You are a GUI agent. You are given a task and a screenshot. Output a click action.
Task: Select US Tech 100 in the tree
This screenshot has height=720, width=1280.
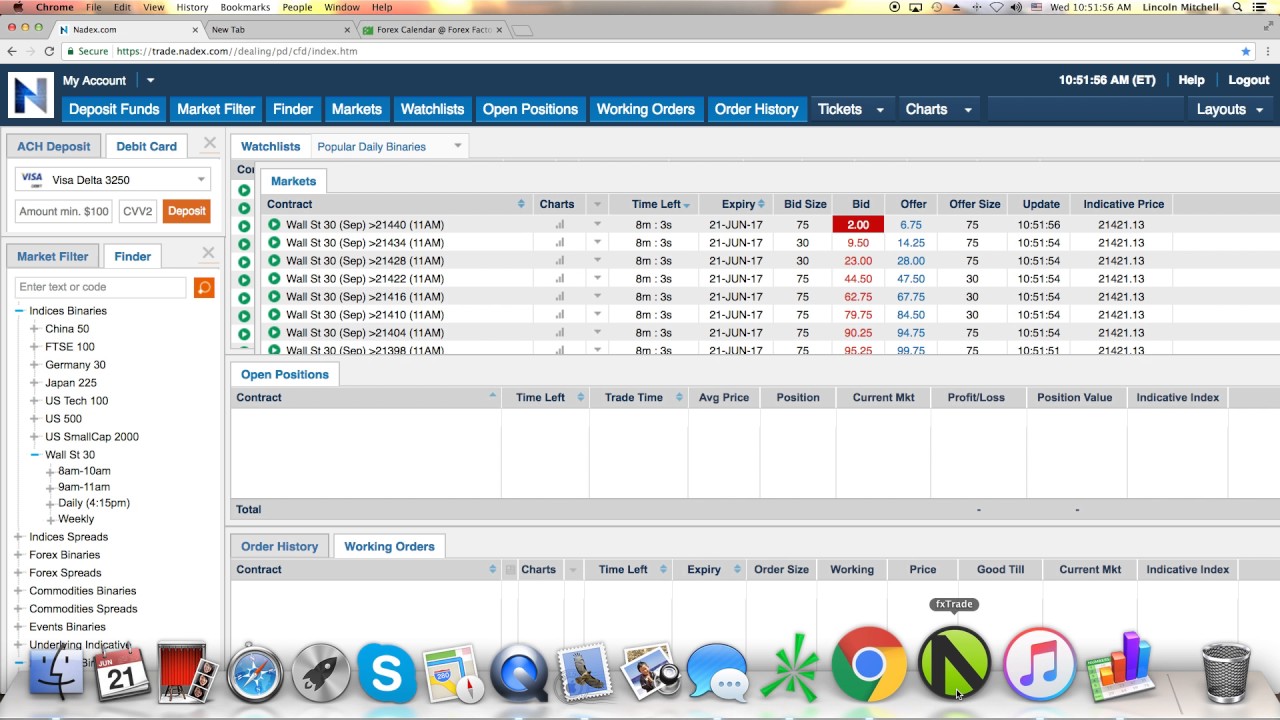77,401
